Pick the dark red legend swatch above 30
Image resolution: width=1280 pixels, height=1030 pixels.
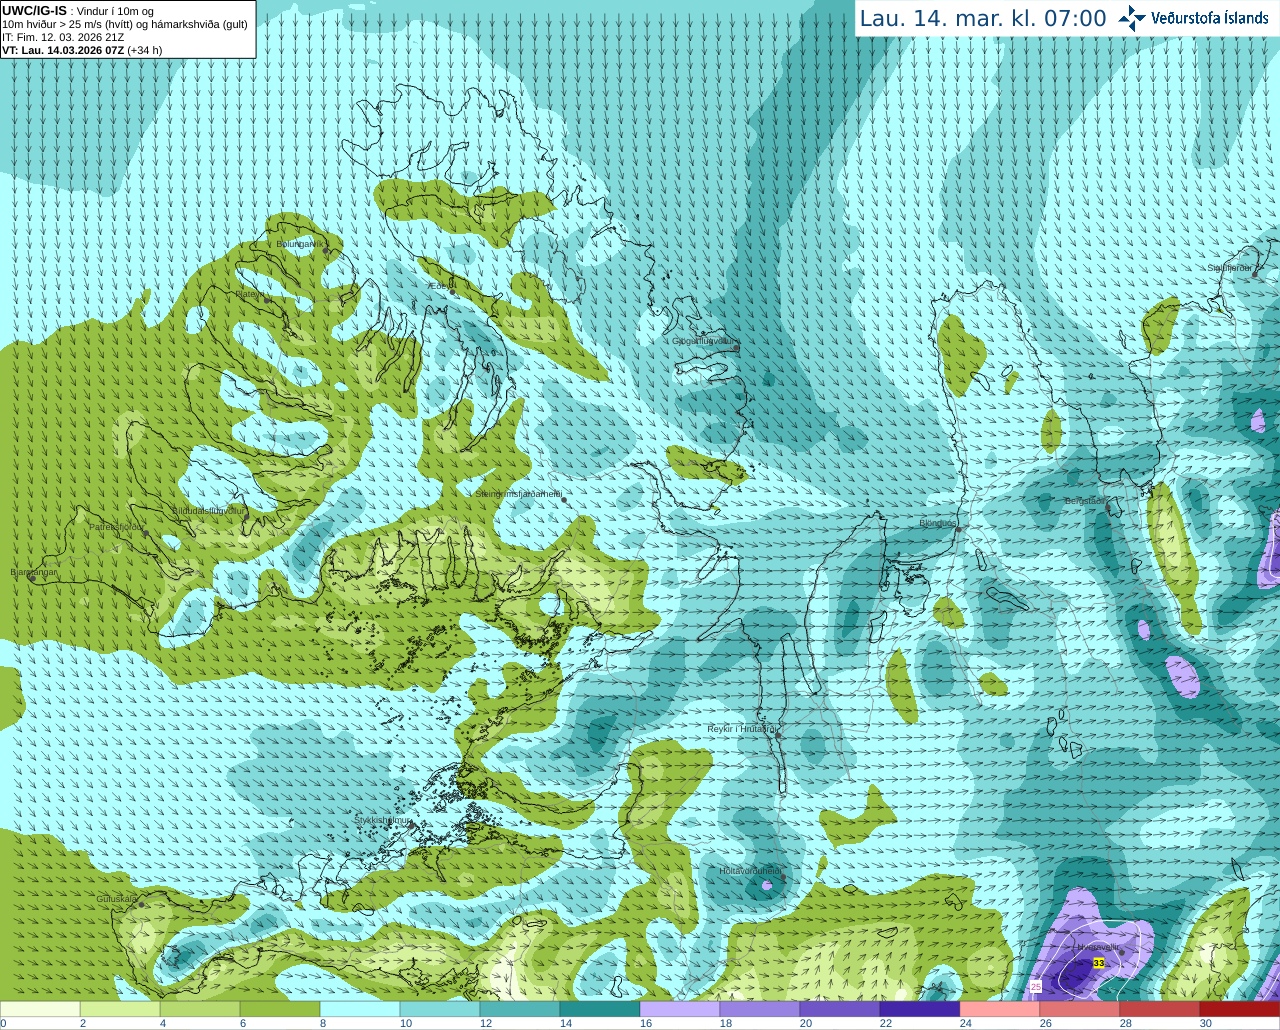[x=1240, y=1009]
